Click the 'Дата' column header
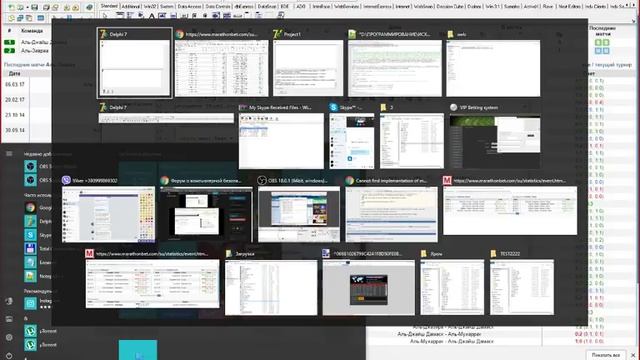640x360 pixels. [x=14, y=73]
